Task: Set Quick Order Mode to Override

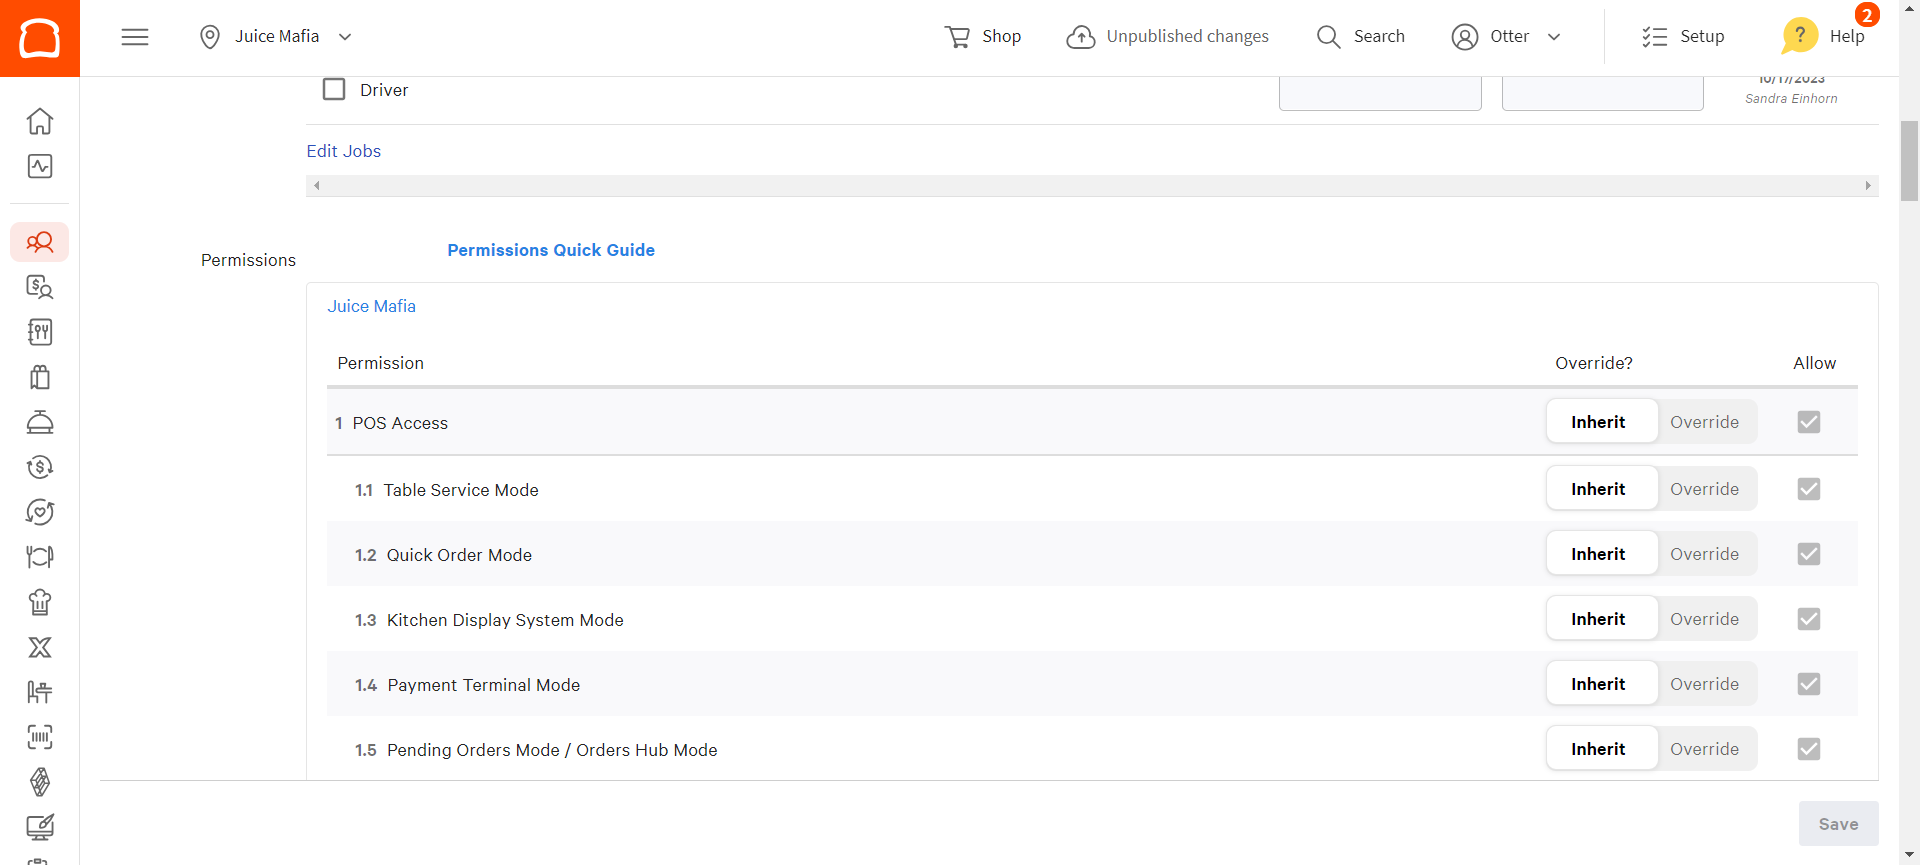Action: pos(1704,554)
